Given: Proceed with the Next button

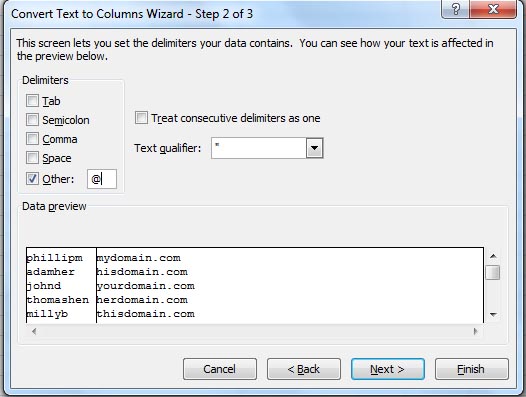Looking at the screenshot, I should [x=388, y=369].
